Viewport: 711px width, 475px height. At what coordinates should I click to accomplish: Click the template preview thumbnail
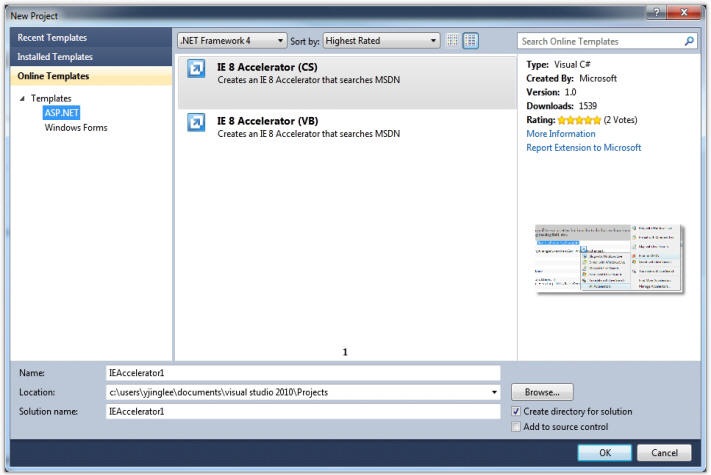pyautogui.click(x=609, y=258)
